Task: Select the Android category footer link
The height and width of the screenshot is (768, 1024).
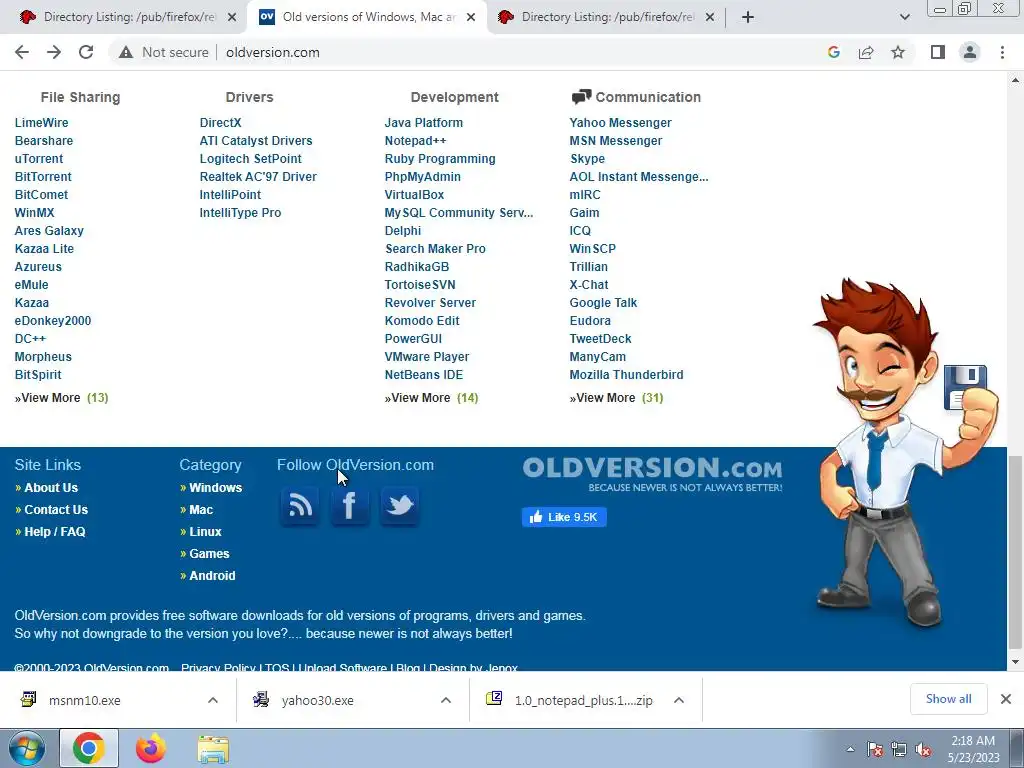Action: click(212, 575)
